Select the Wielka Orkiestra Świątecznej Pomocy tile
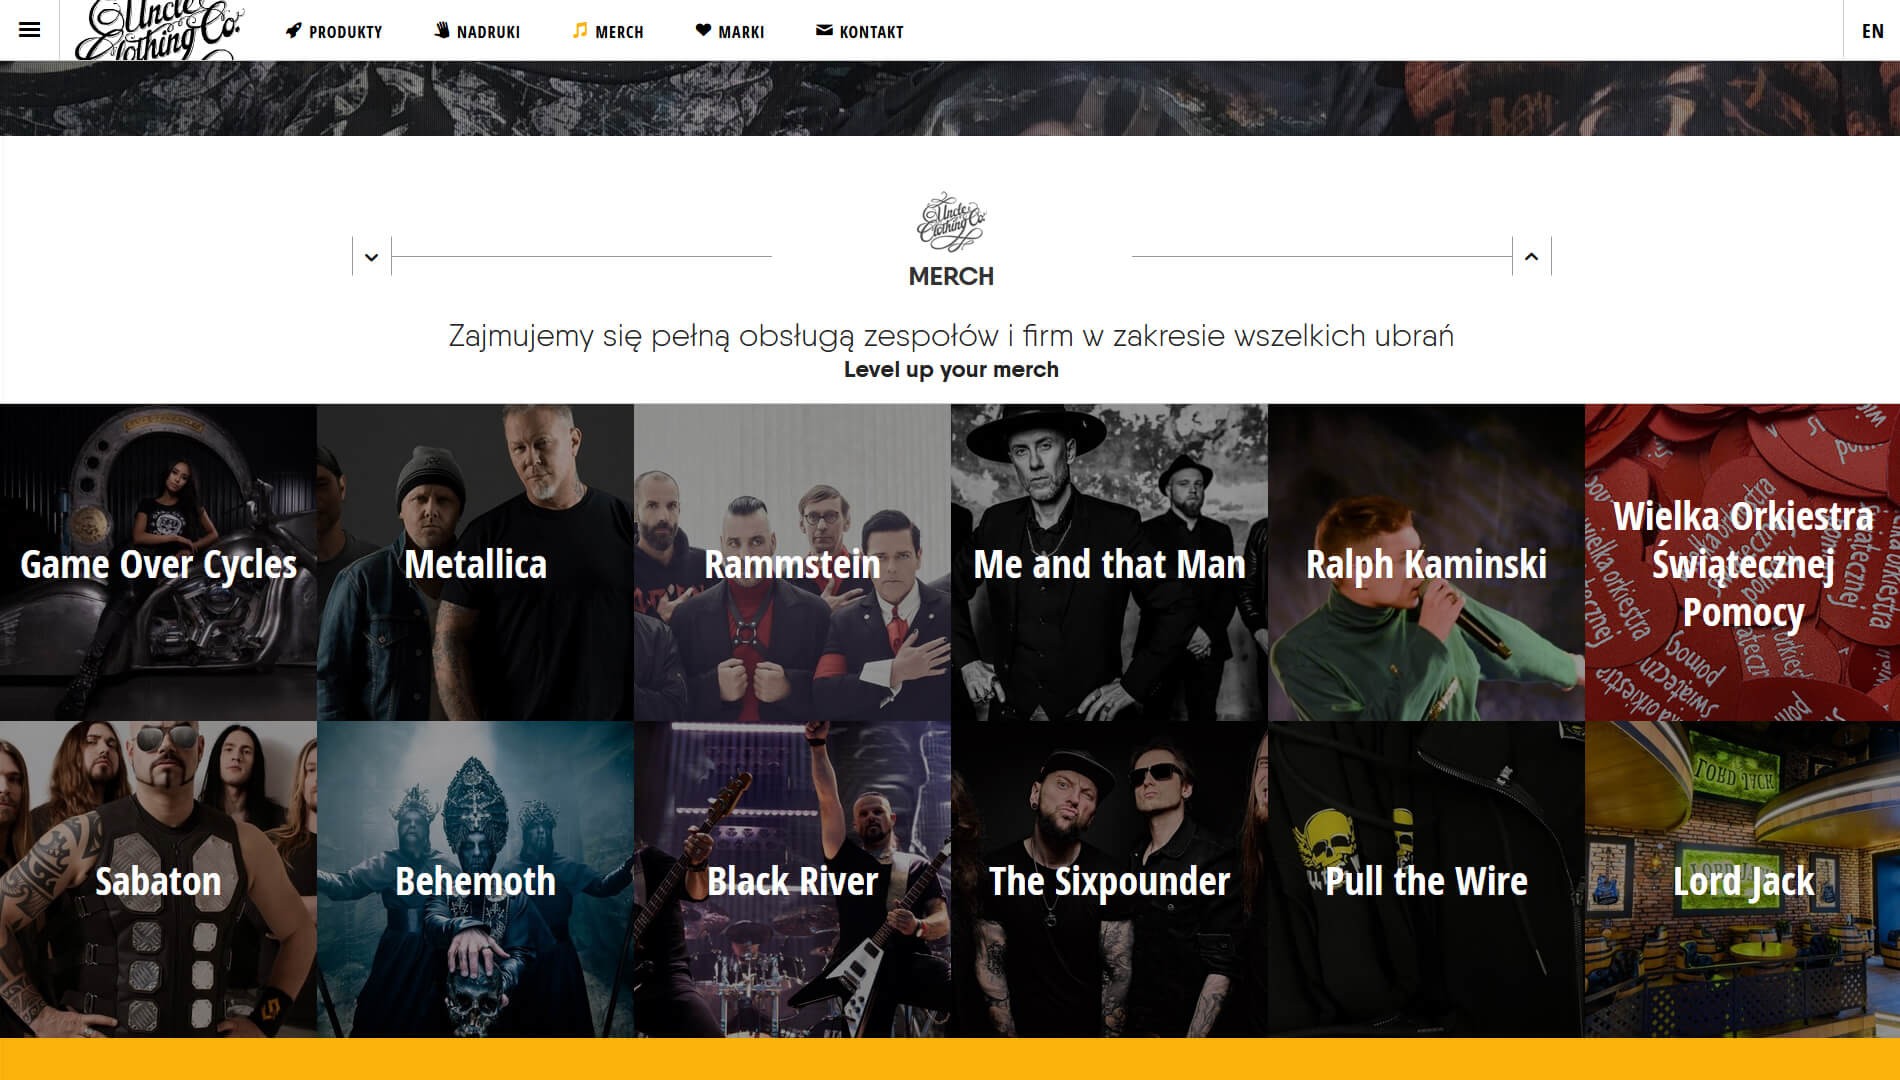 point(1742,562)
